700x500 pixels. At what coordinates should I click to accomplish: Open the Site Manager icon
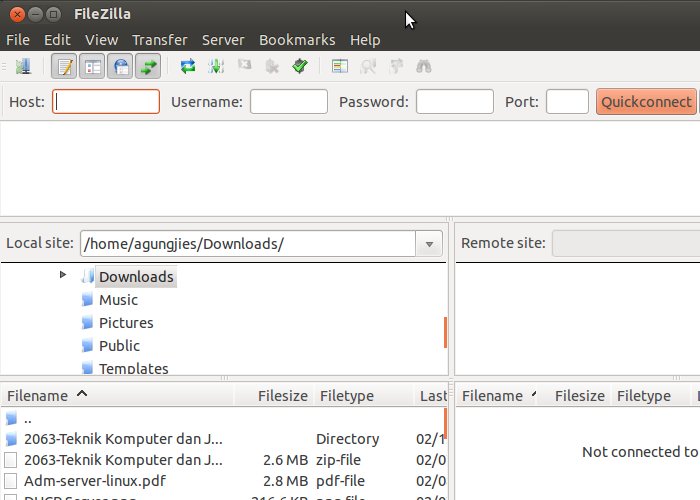pyautogui.click(x=23, y=67)
